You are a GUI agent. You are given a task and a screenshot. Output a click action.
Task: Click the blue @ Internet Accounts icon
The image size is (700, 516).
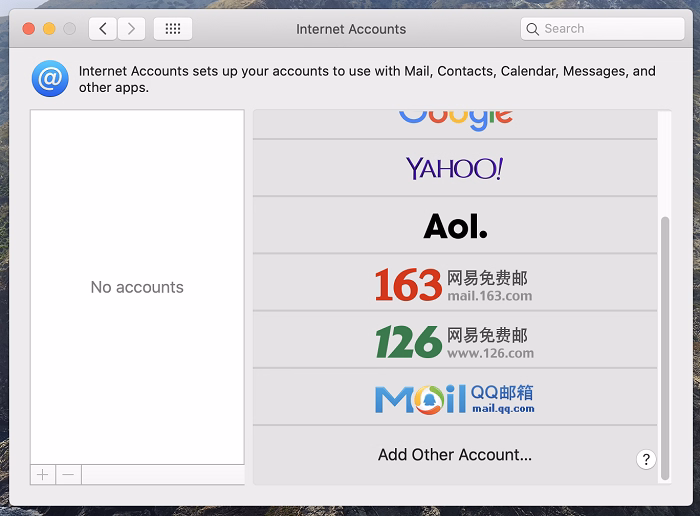click(50, 79)
